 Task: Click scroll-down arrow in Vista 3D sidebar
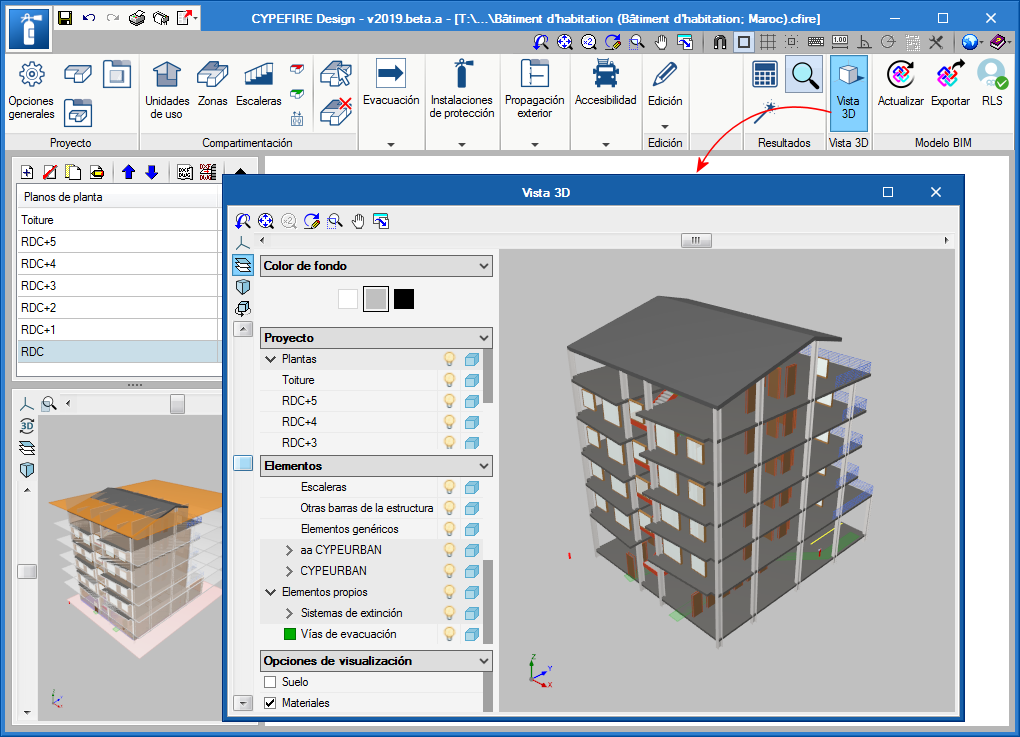[x=243, y=703]
